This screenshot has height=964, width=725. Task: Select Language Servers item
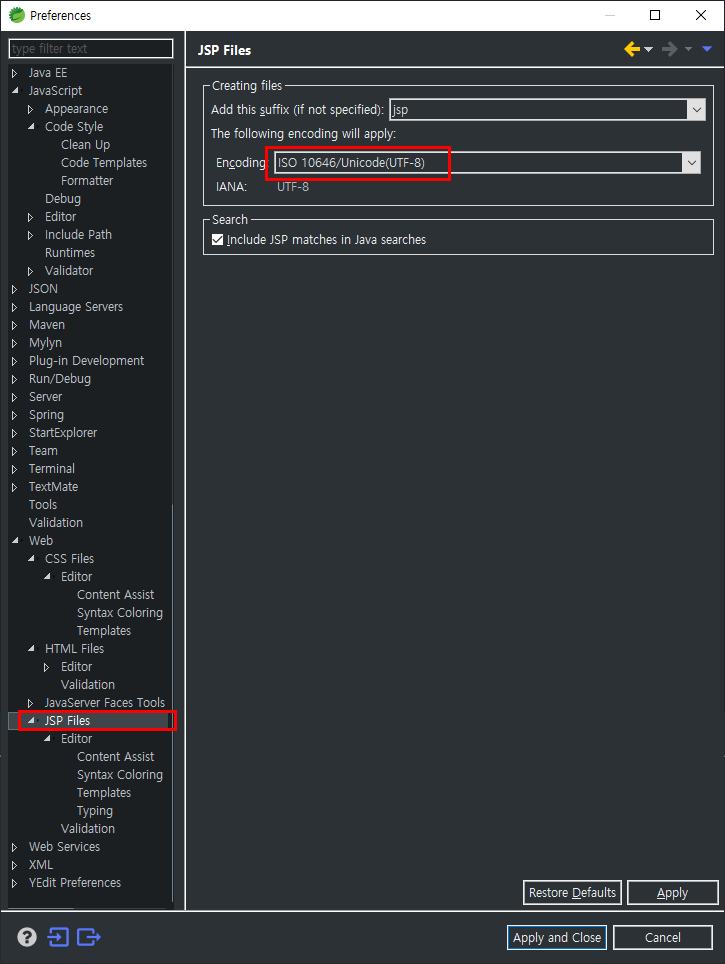(x=76, y=307)
